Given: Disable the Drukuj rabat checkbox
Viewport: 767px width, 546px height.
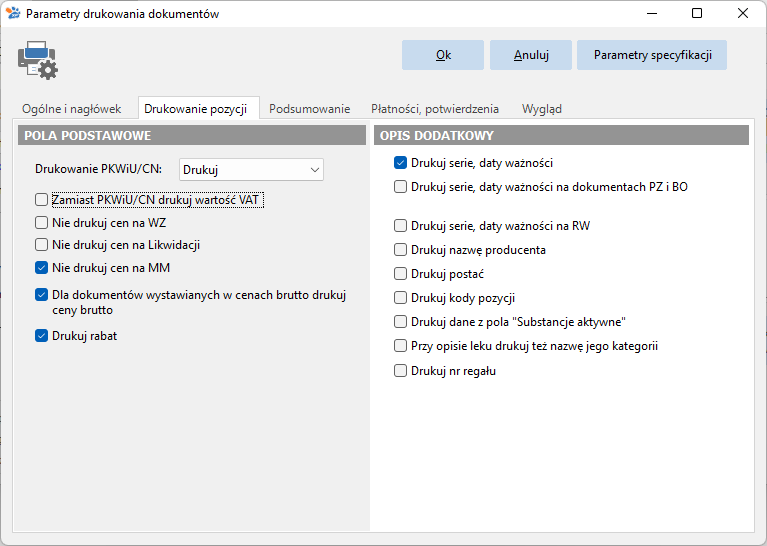Looking at the screenshot, I should tap(42, 336).
